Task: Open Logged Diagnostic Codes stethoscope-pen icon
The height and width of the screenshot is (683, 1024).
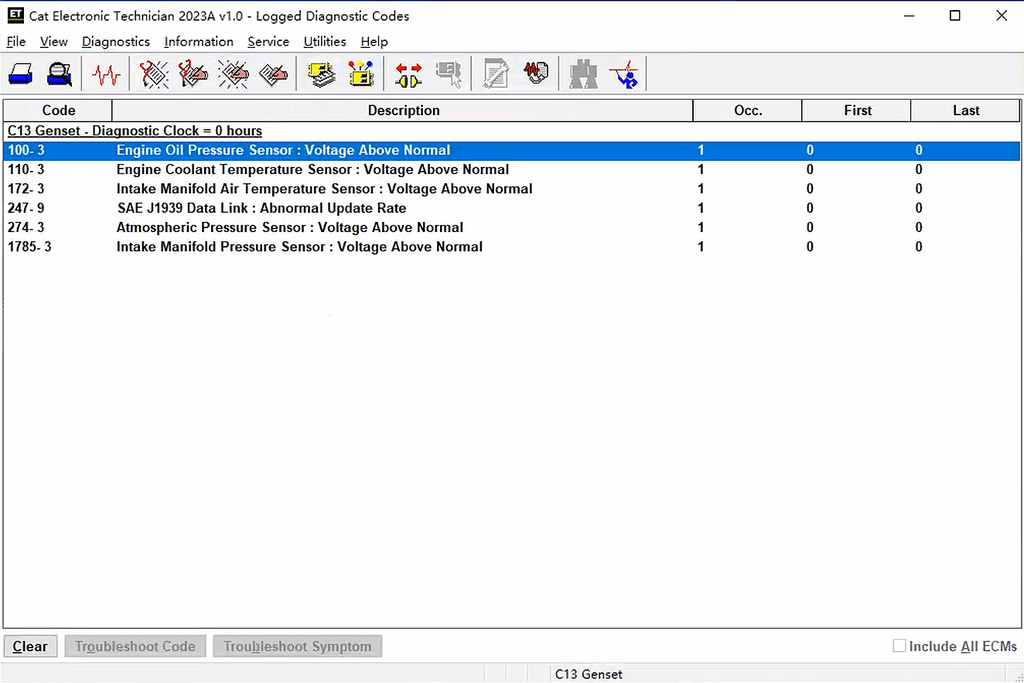Action: [x=193, y=74]
